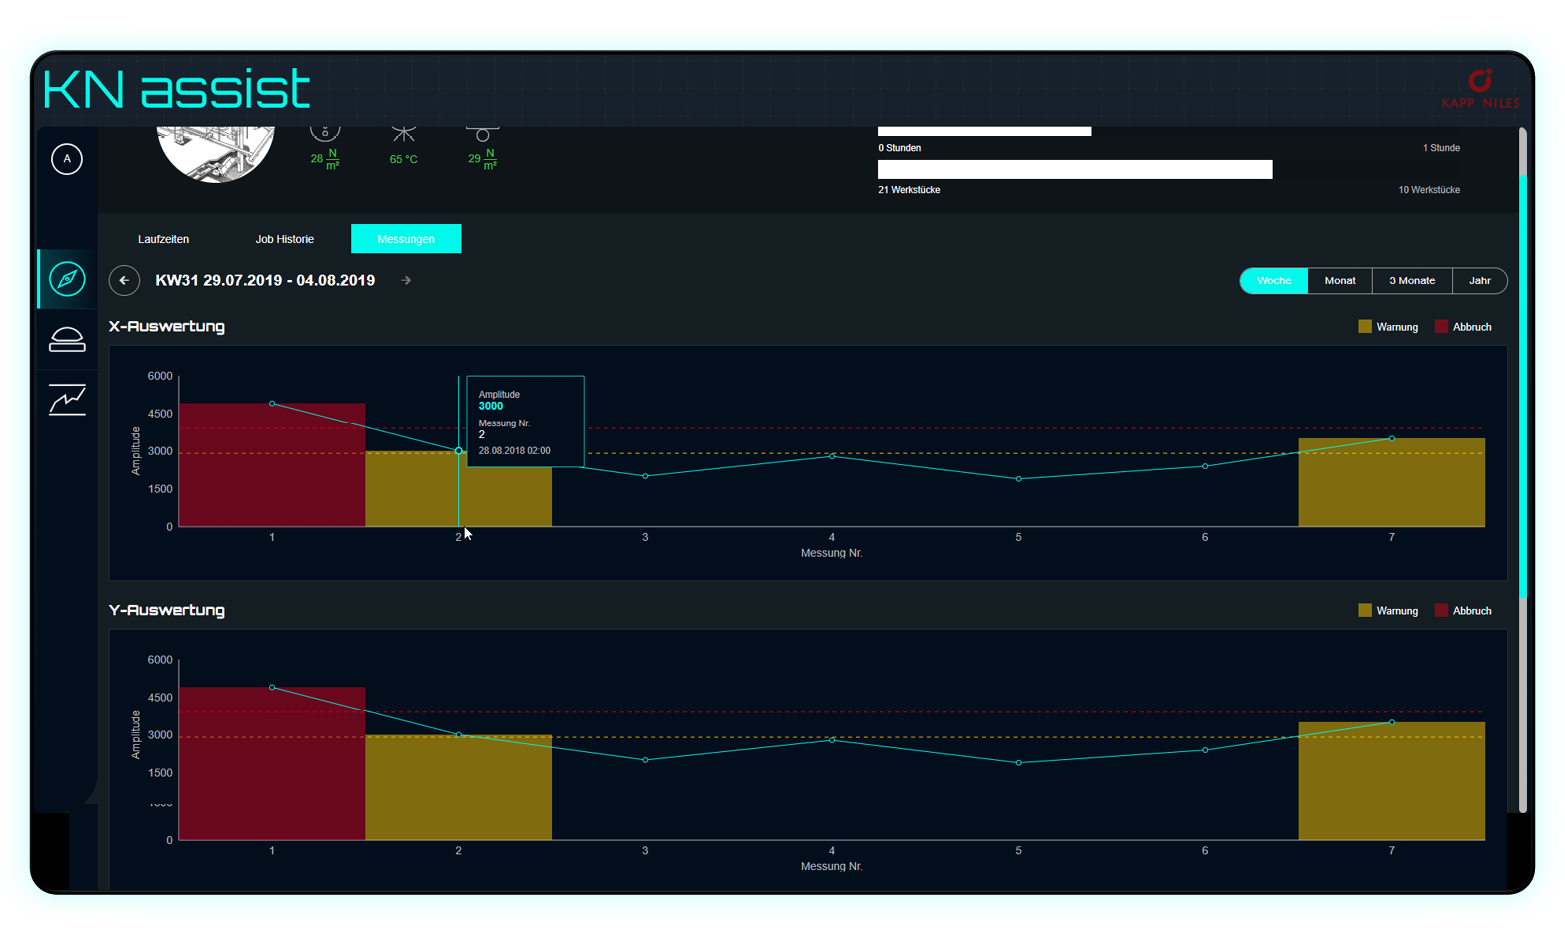Click measurement 6 data point in Y-Auswertung
This screenshot has width=1565, height=945.
pyautogui.click(x=1205, y=750)
